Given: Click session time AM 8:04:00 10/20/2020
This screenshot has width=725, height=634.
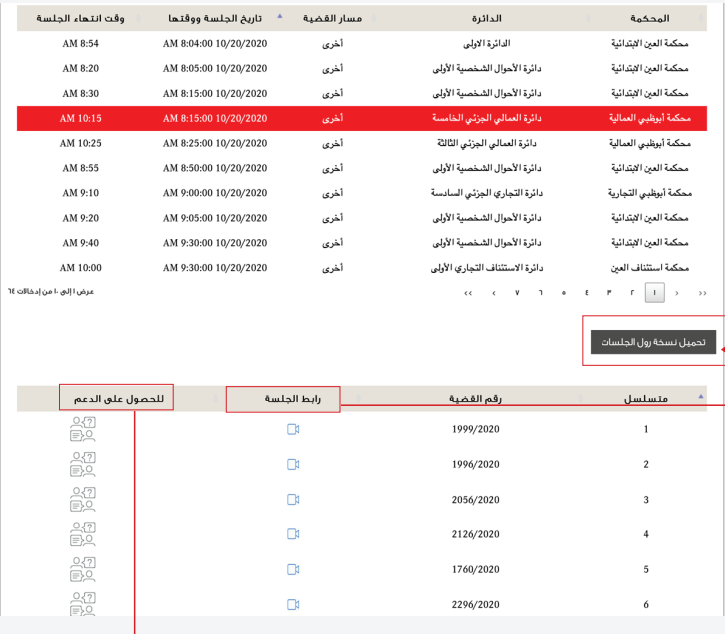Looking at the screenshot, I should click(x=215, y=43).
